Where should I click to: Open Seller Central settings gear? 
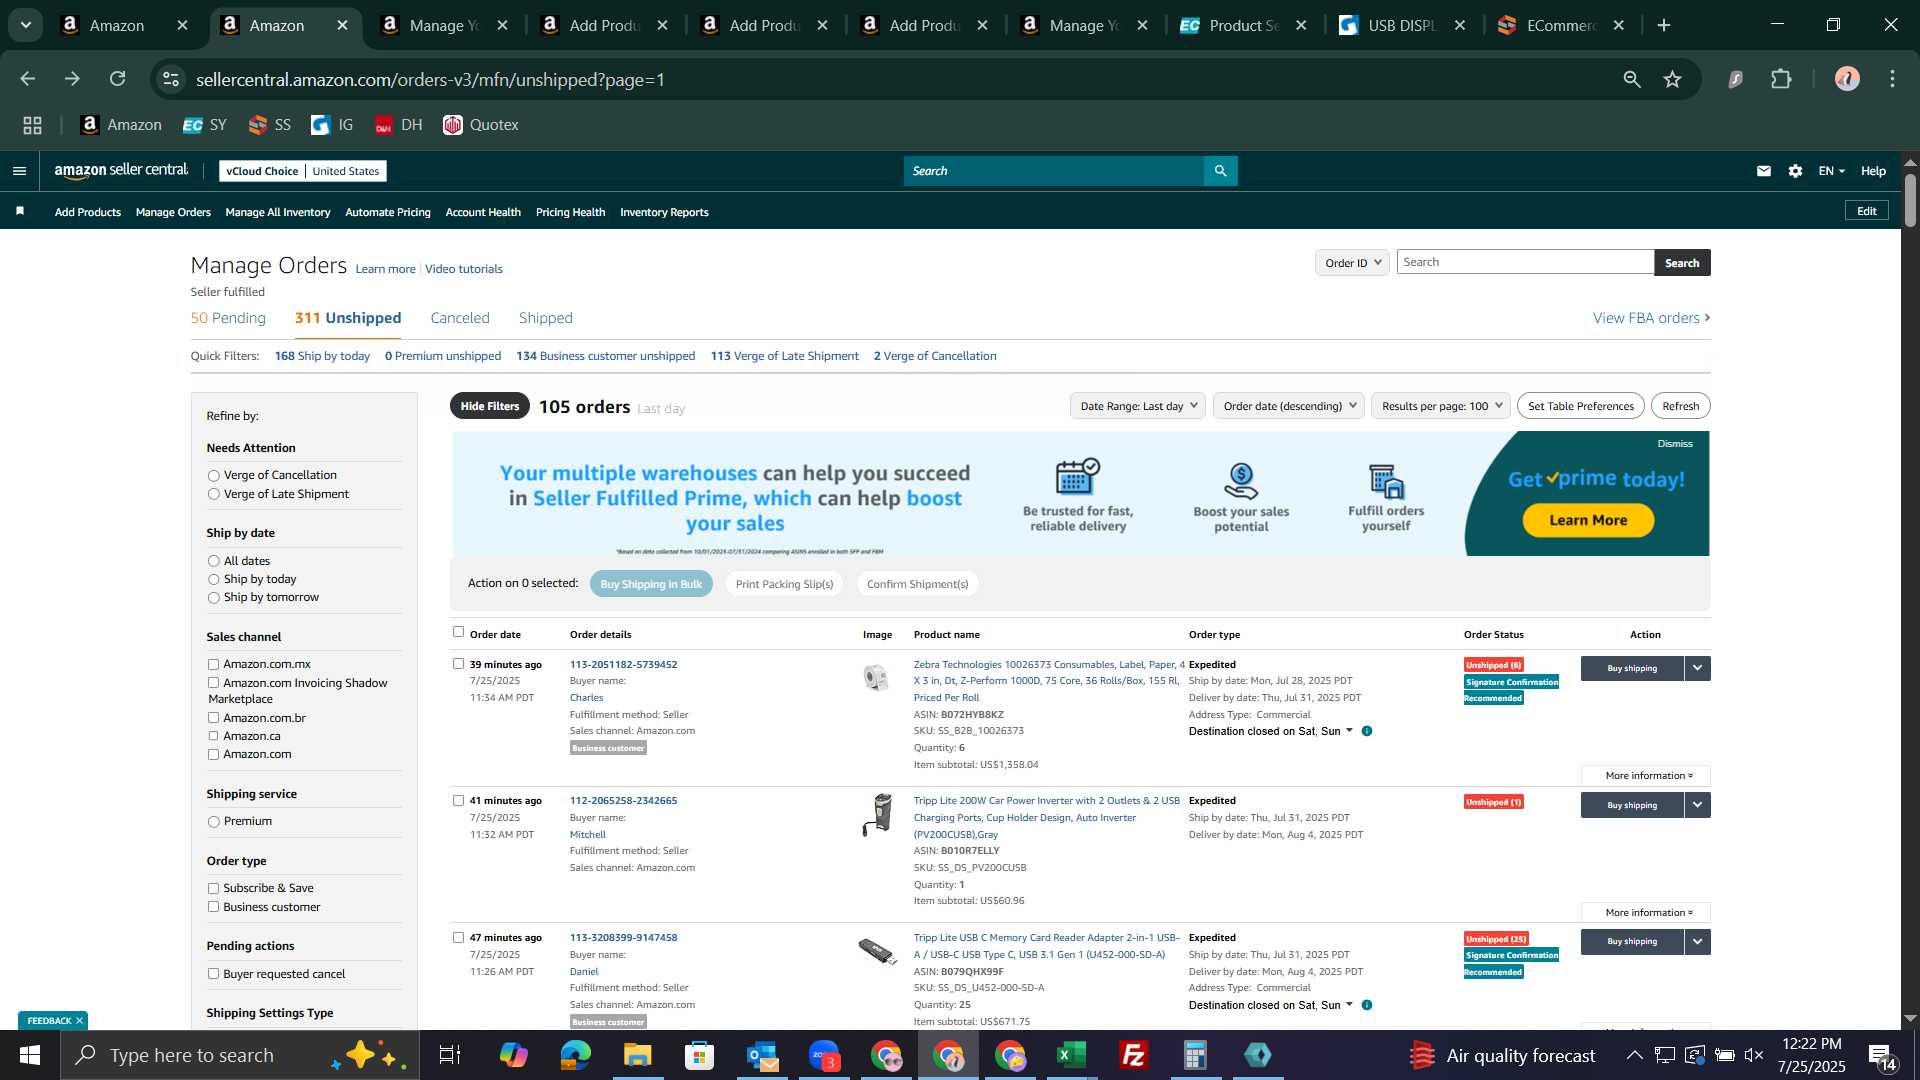point(1796,171)
